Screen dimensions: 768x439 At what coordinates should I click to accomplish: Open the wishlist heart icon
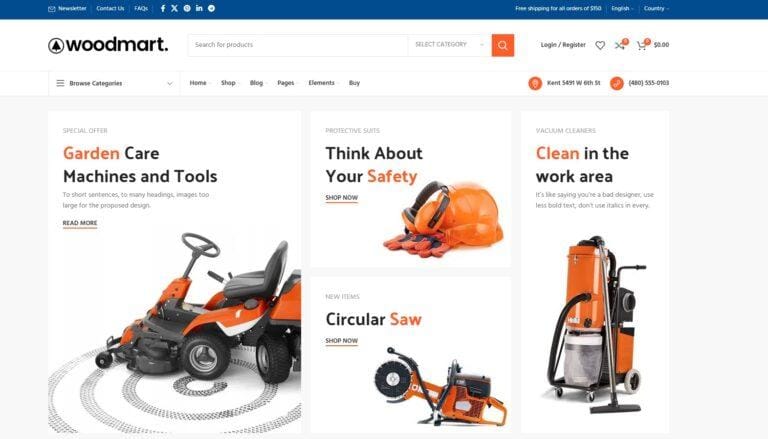(x=600, y=45)
